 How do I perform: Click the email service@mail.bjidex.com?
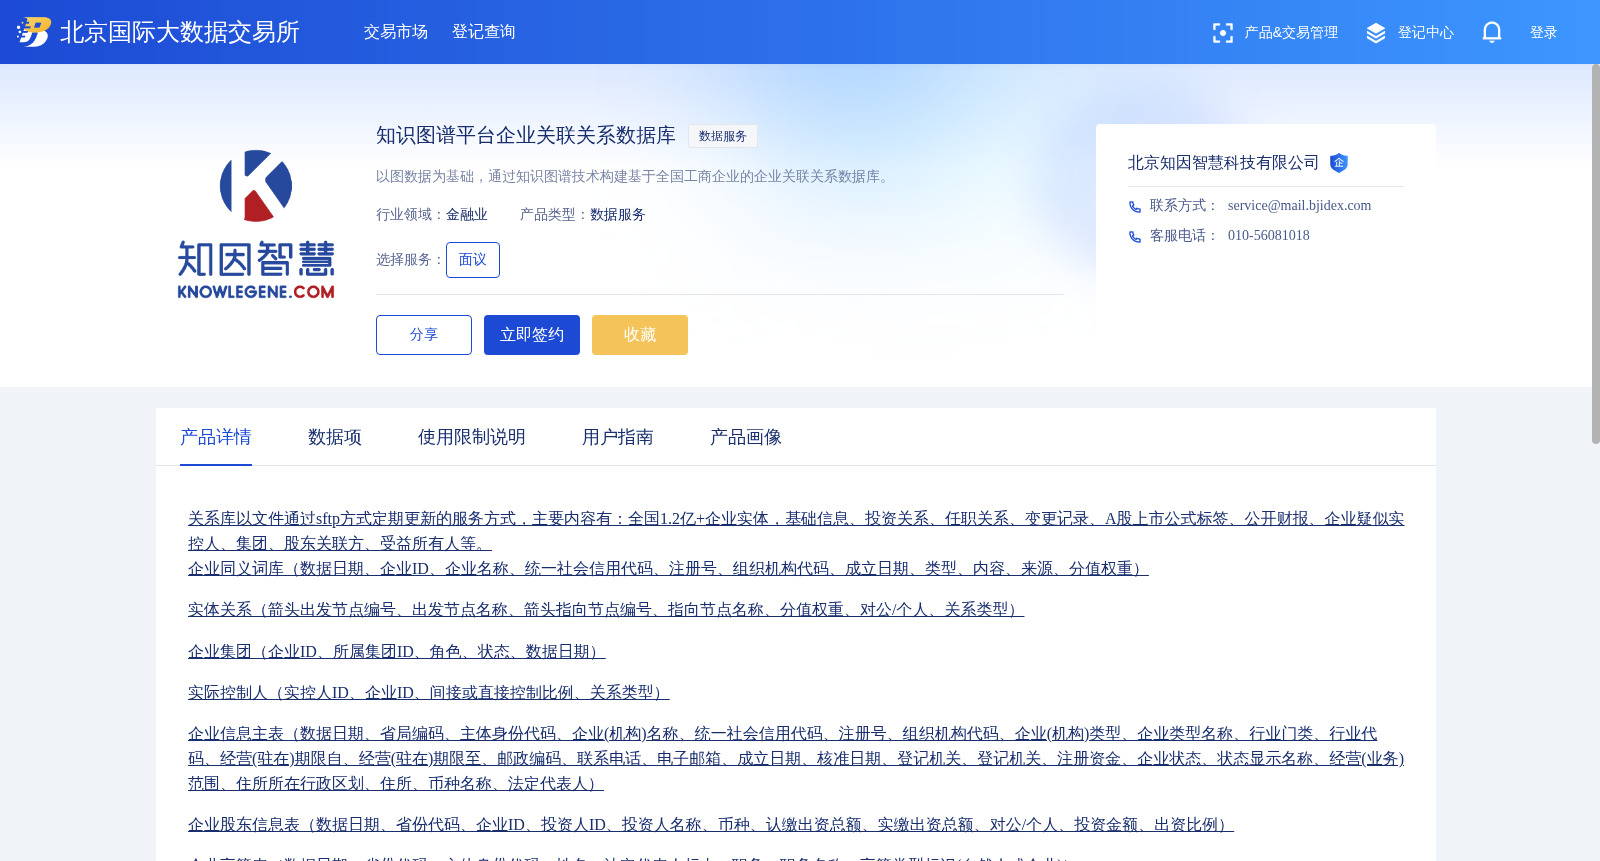click(x=1300, y=206)
